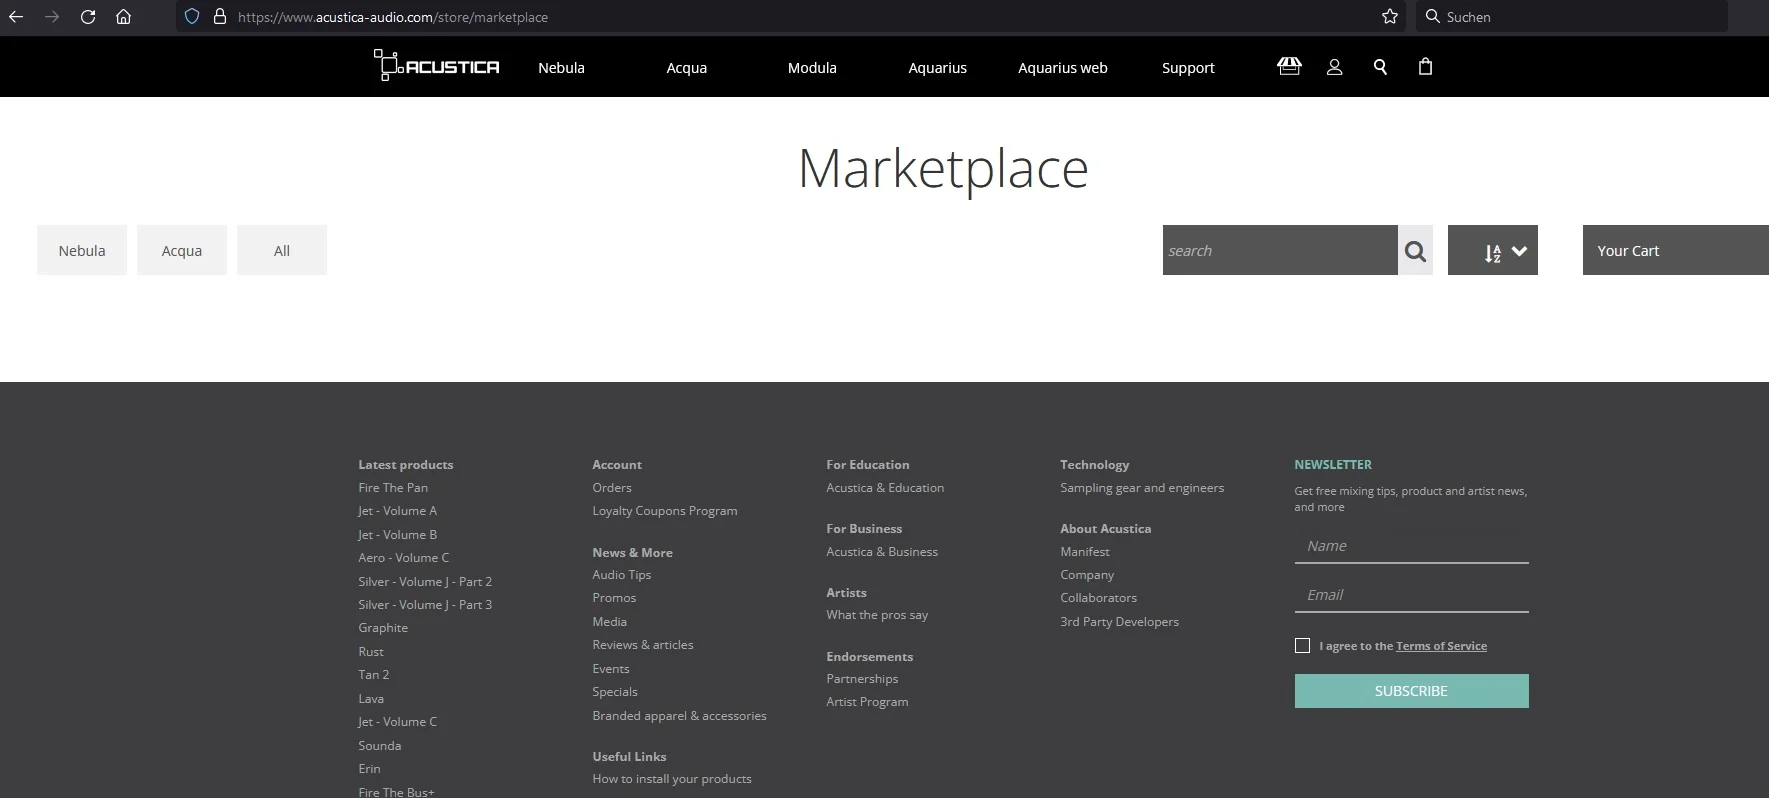Open the Aquarius web navigation item
Screen dimensions: 1769x798
1063,68
